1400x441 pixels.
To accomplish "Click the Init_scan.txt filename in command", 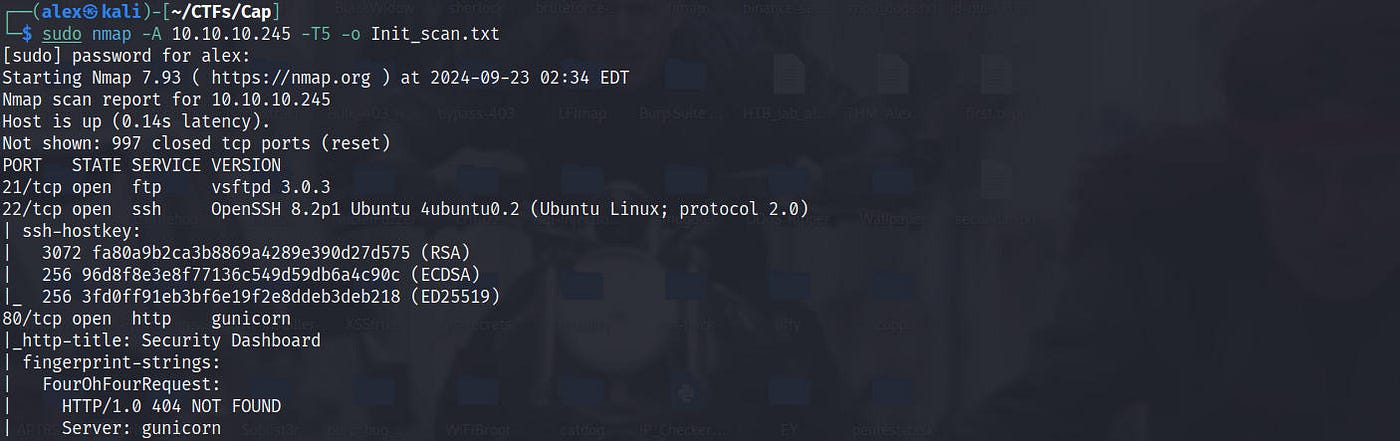I will click(435, 34).
